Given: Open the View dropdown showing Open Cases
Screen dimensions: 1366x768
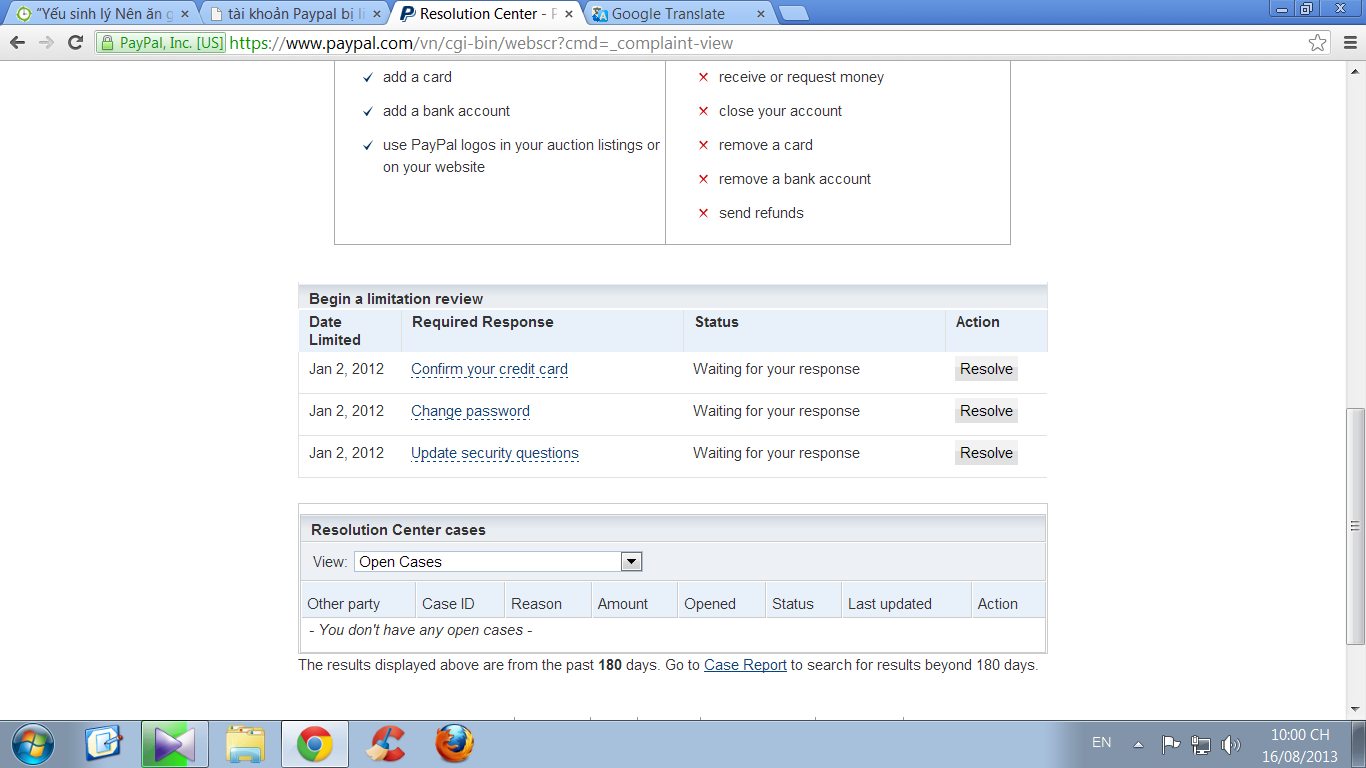Looking at the screenshot, I should pos(498,562).
